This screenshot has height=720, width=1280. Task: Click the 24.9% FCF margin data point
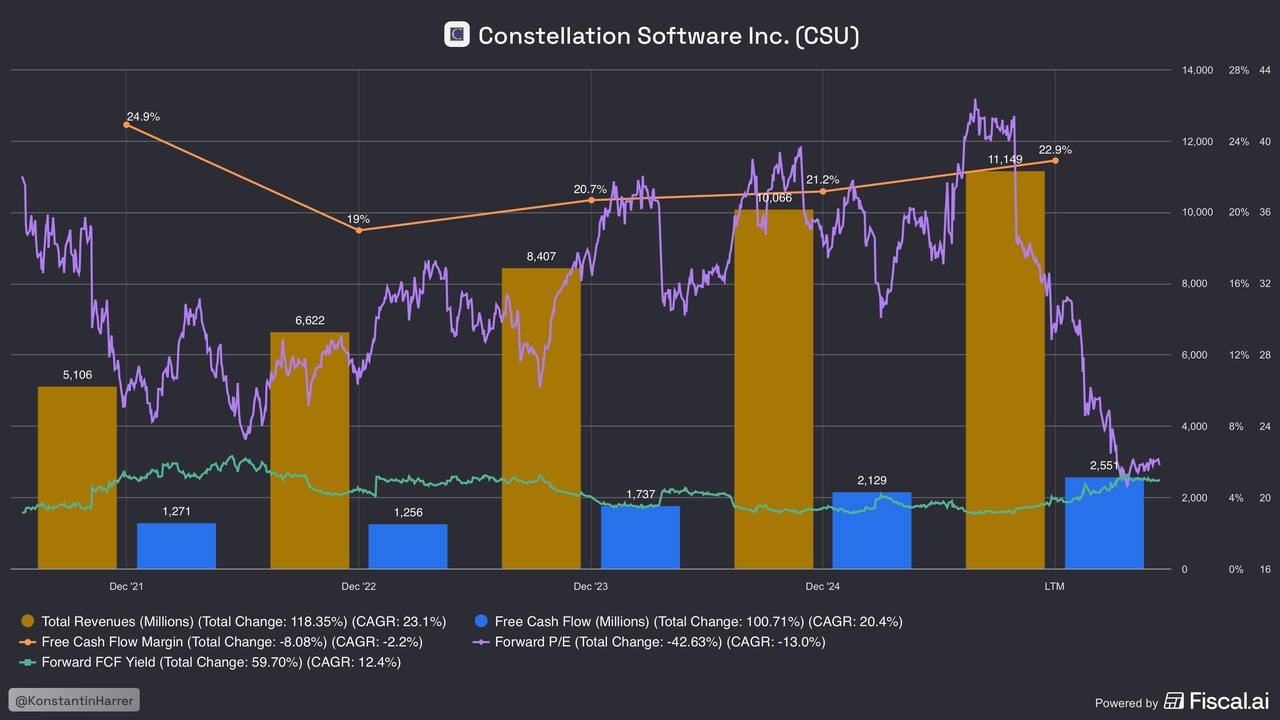126,125
